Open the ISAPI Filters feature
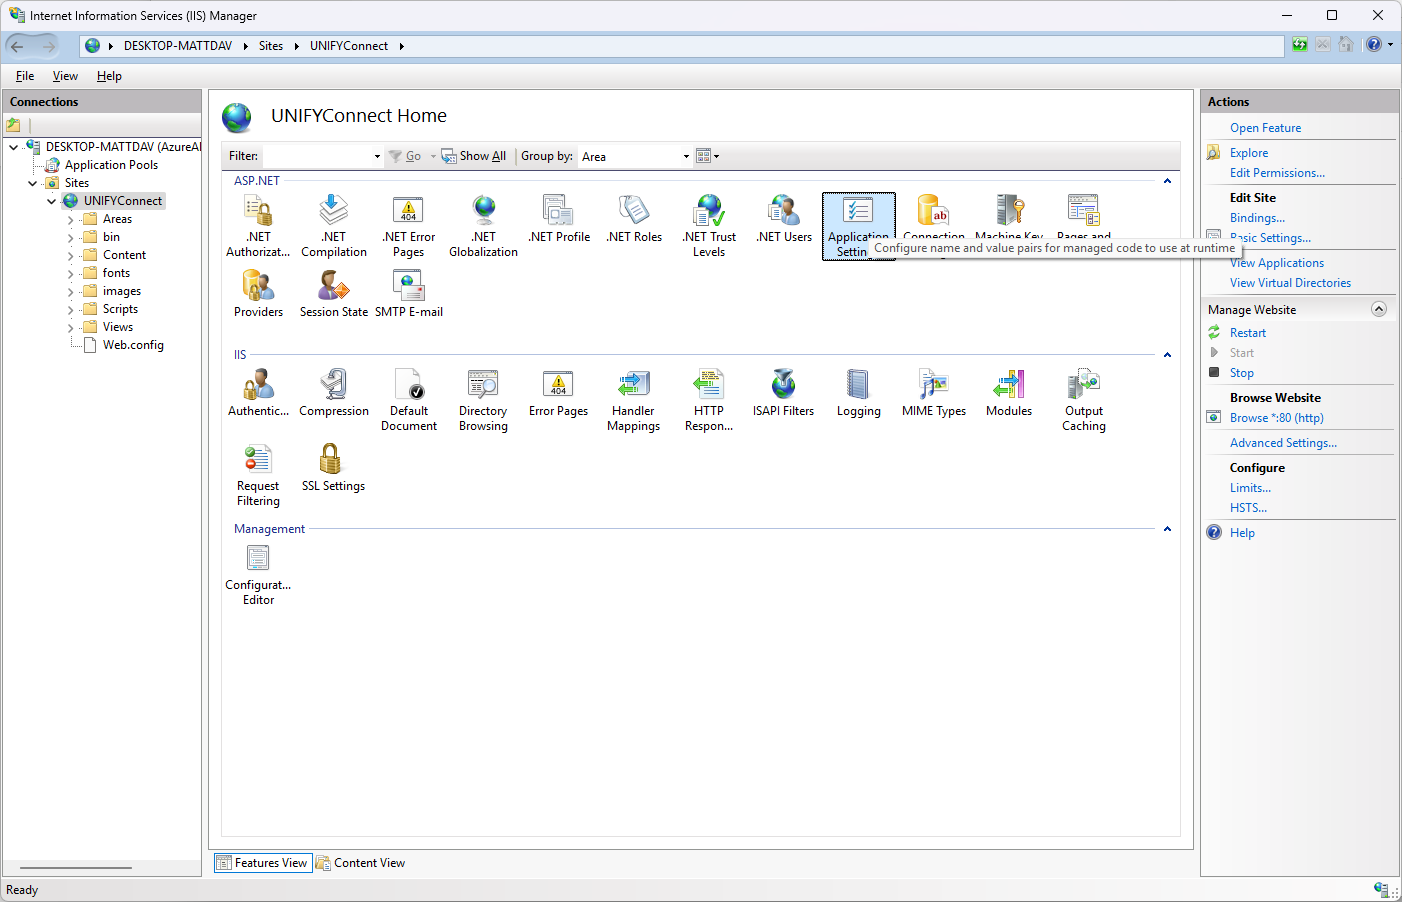The width and height of the screenshot is (1402, 902). (x=784, y=393)
